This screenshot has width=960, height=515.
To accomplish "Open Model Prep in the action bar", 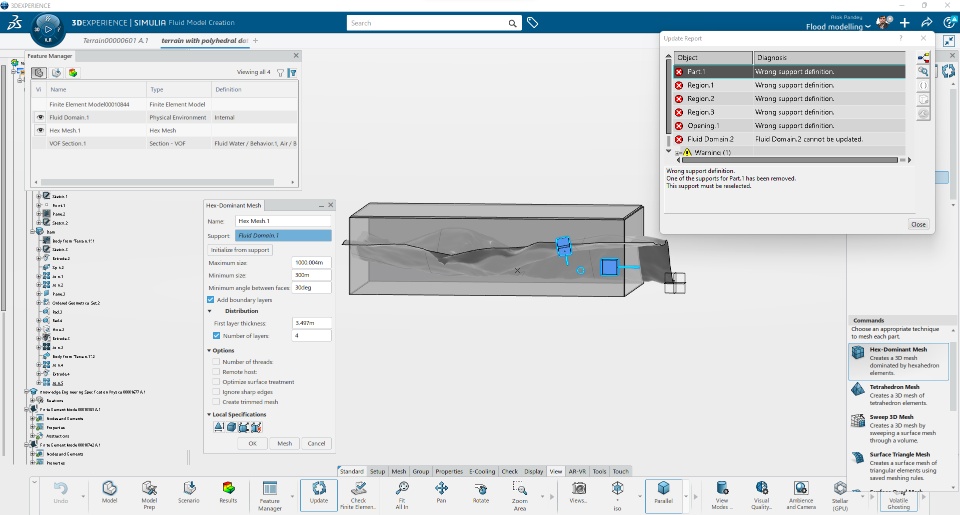I will (149, 495).
